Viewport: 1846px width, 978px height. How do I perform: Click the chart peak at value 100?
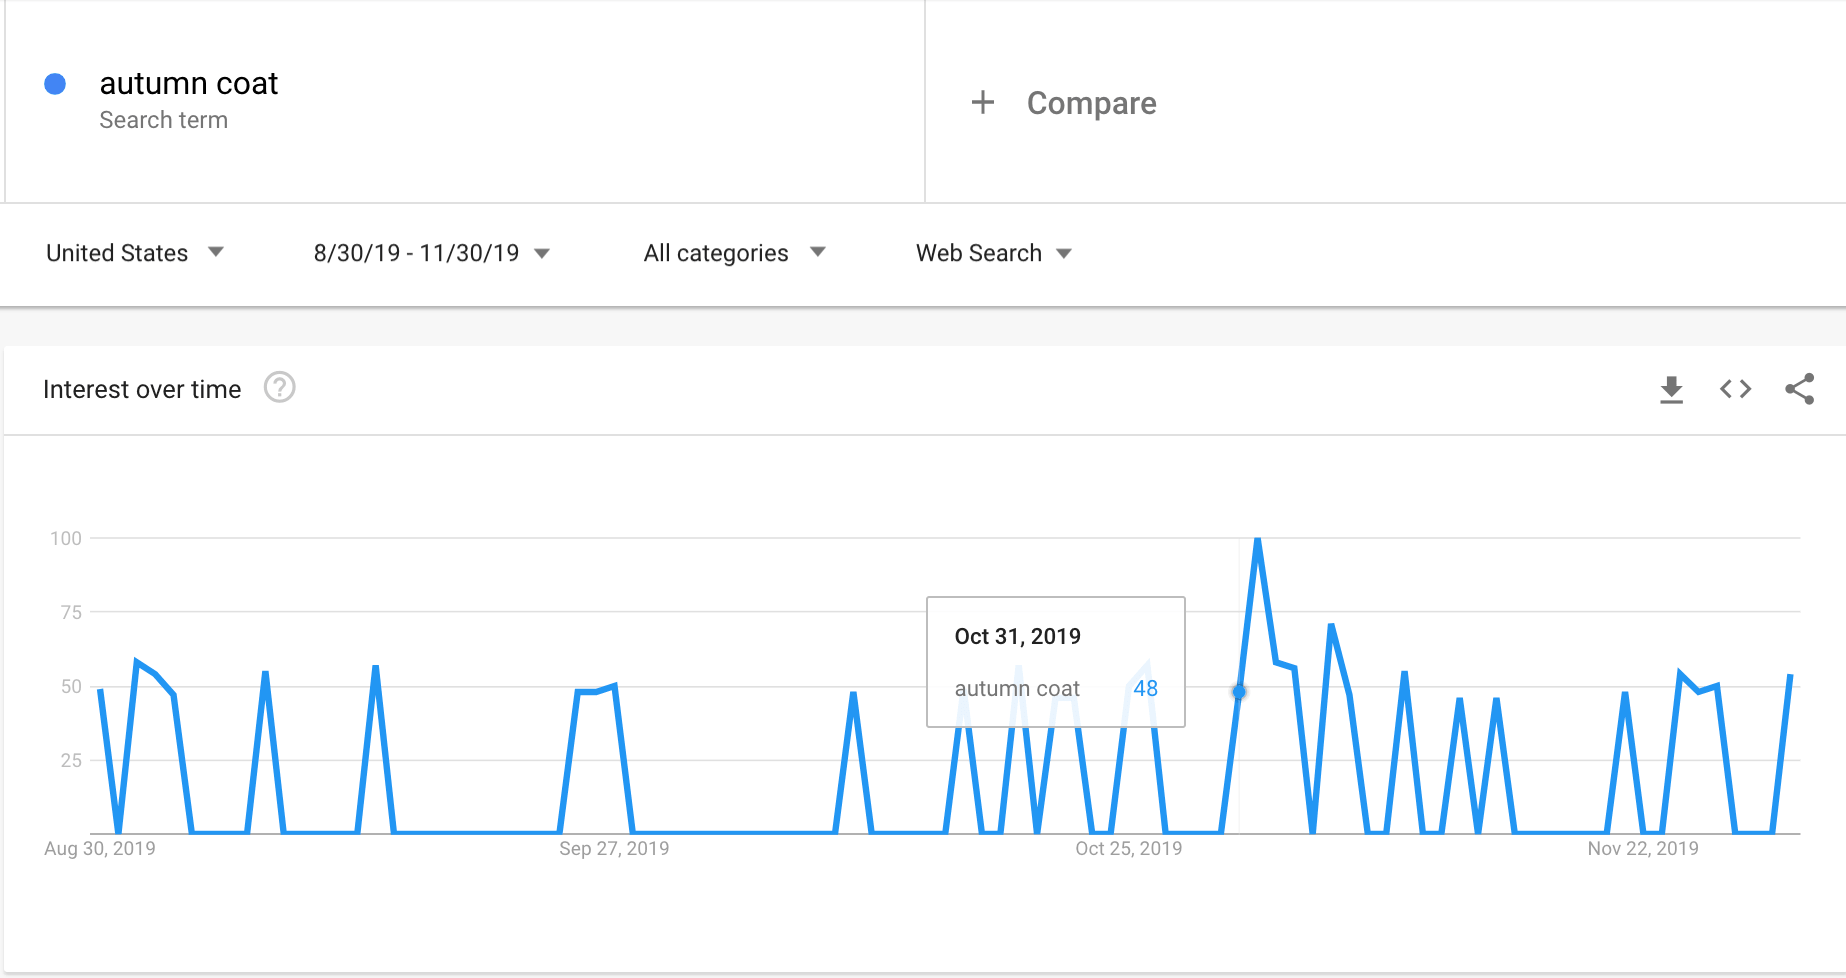coord(1257,540)
